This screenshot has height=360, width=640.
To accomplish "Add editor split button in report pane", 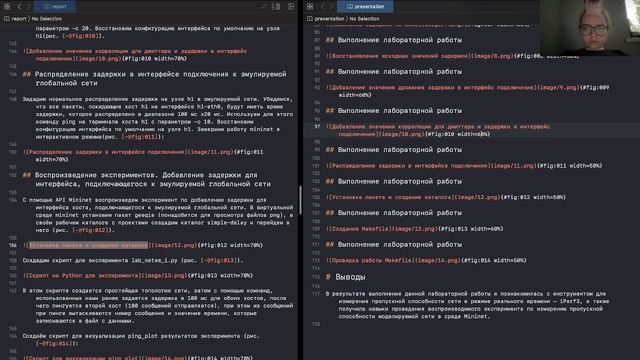I will tap(291, 6).
